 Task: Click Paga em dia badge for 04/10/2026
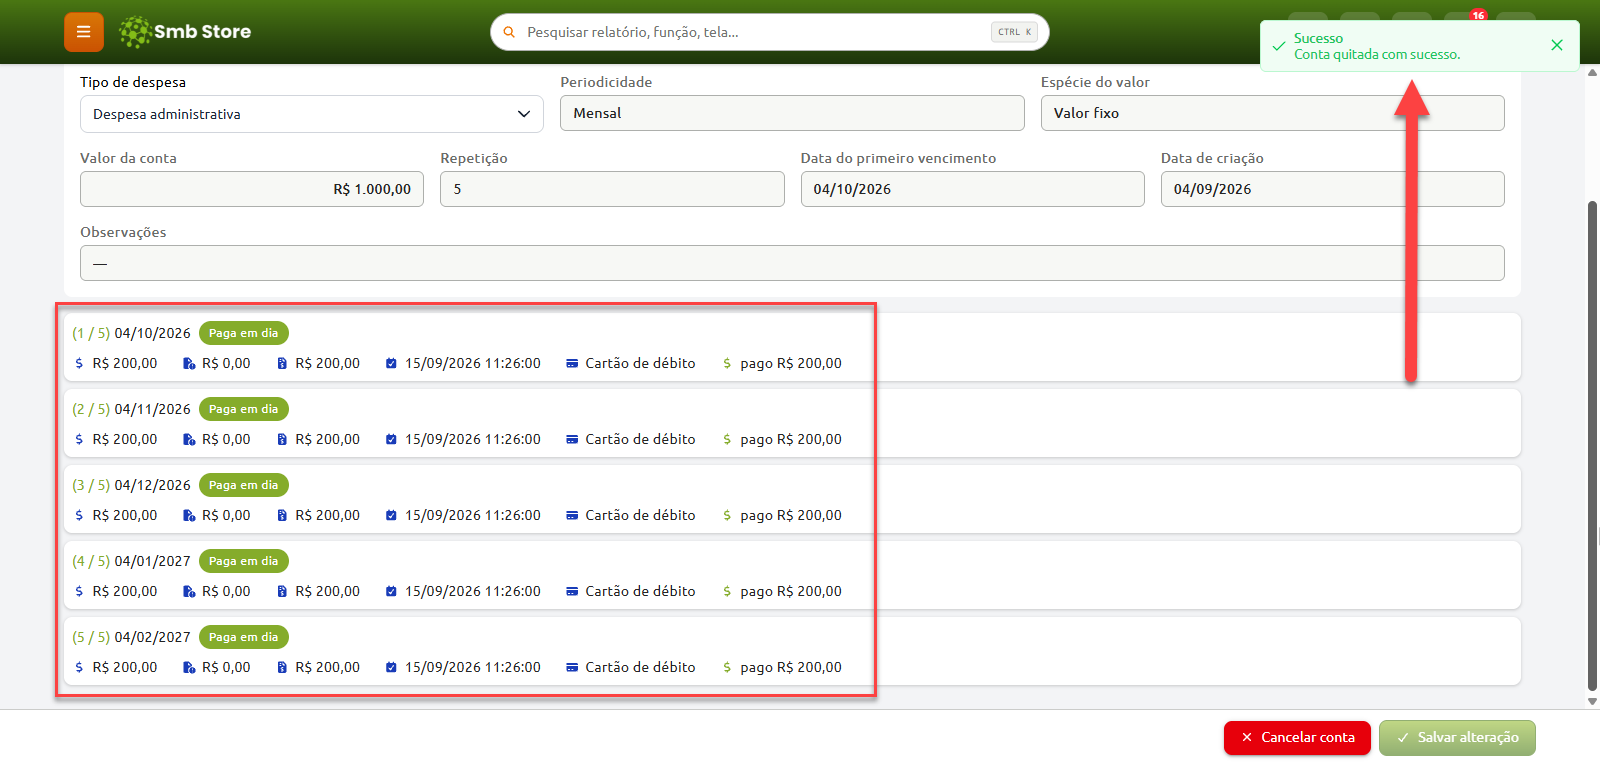point(244,333)
